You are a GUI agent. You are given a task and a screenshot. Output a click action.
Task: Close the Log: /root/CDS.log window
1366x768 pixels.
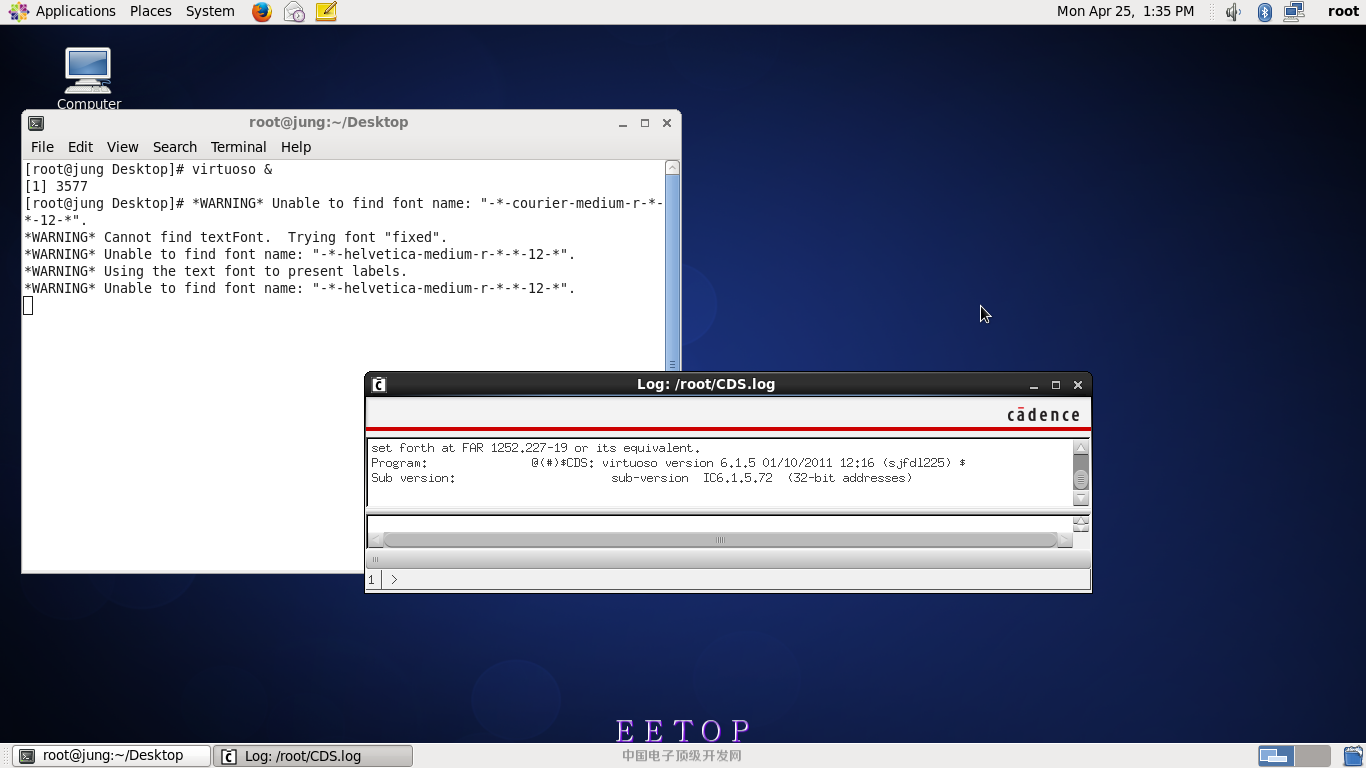[x=1078, y=385]
